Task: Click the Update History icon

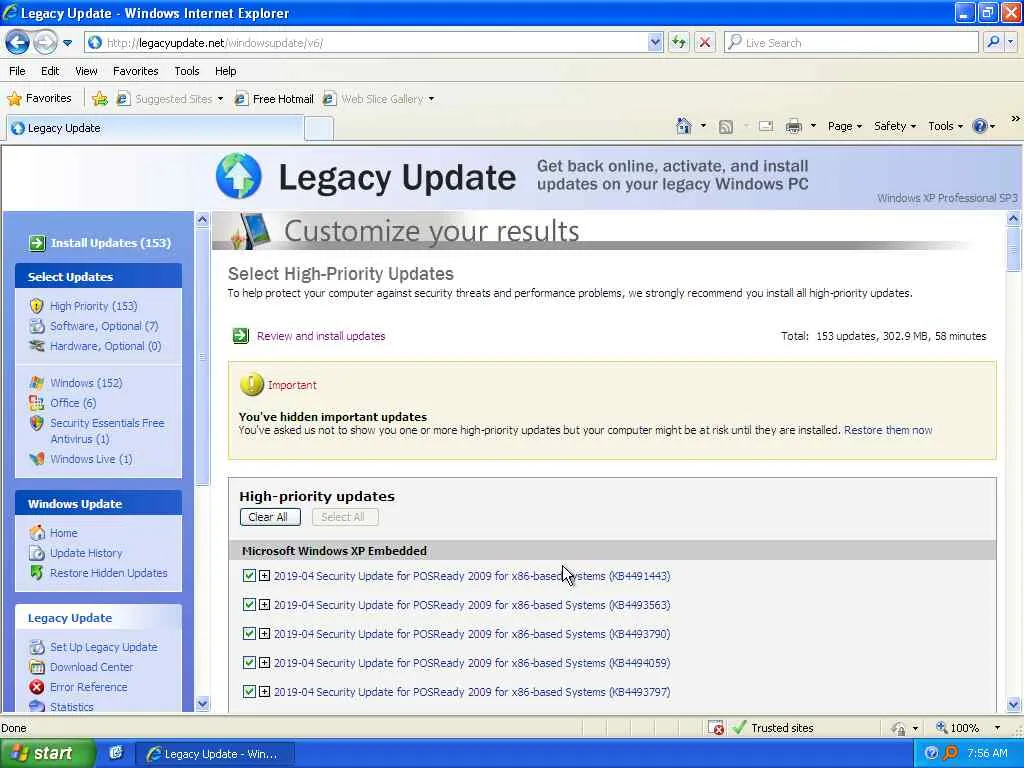Action: 37,552
